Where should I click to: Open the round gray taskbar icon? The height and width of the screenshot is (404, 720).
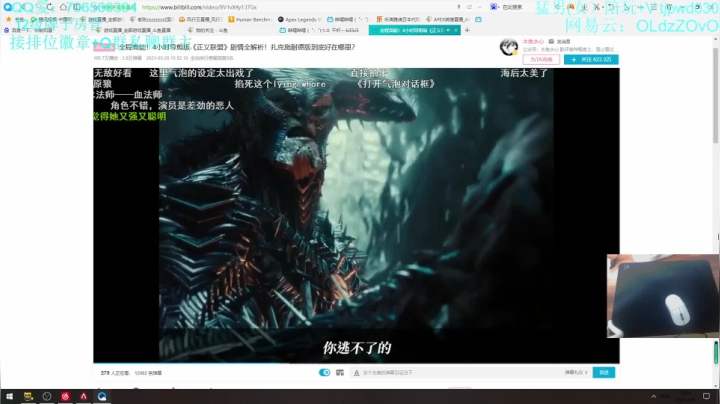pyautogui.click(x=46, y=396)
